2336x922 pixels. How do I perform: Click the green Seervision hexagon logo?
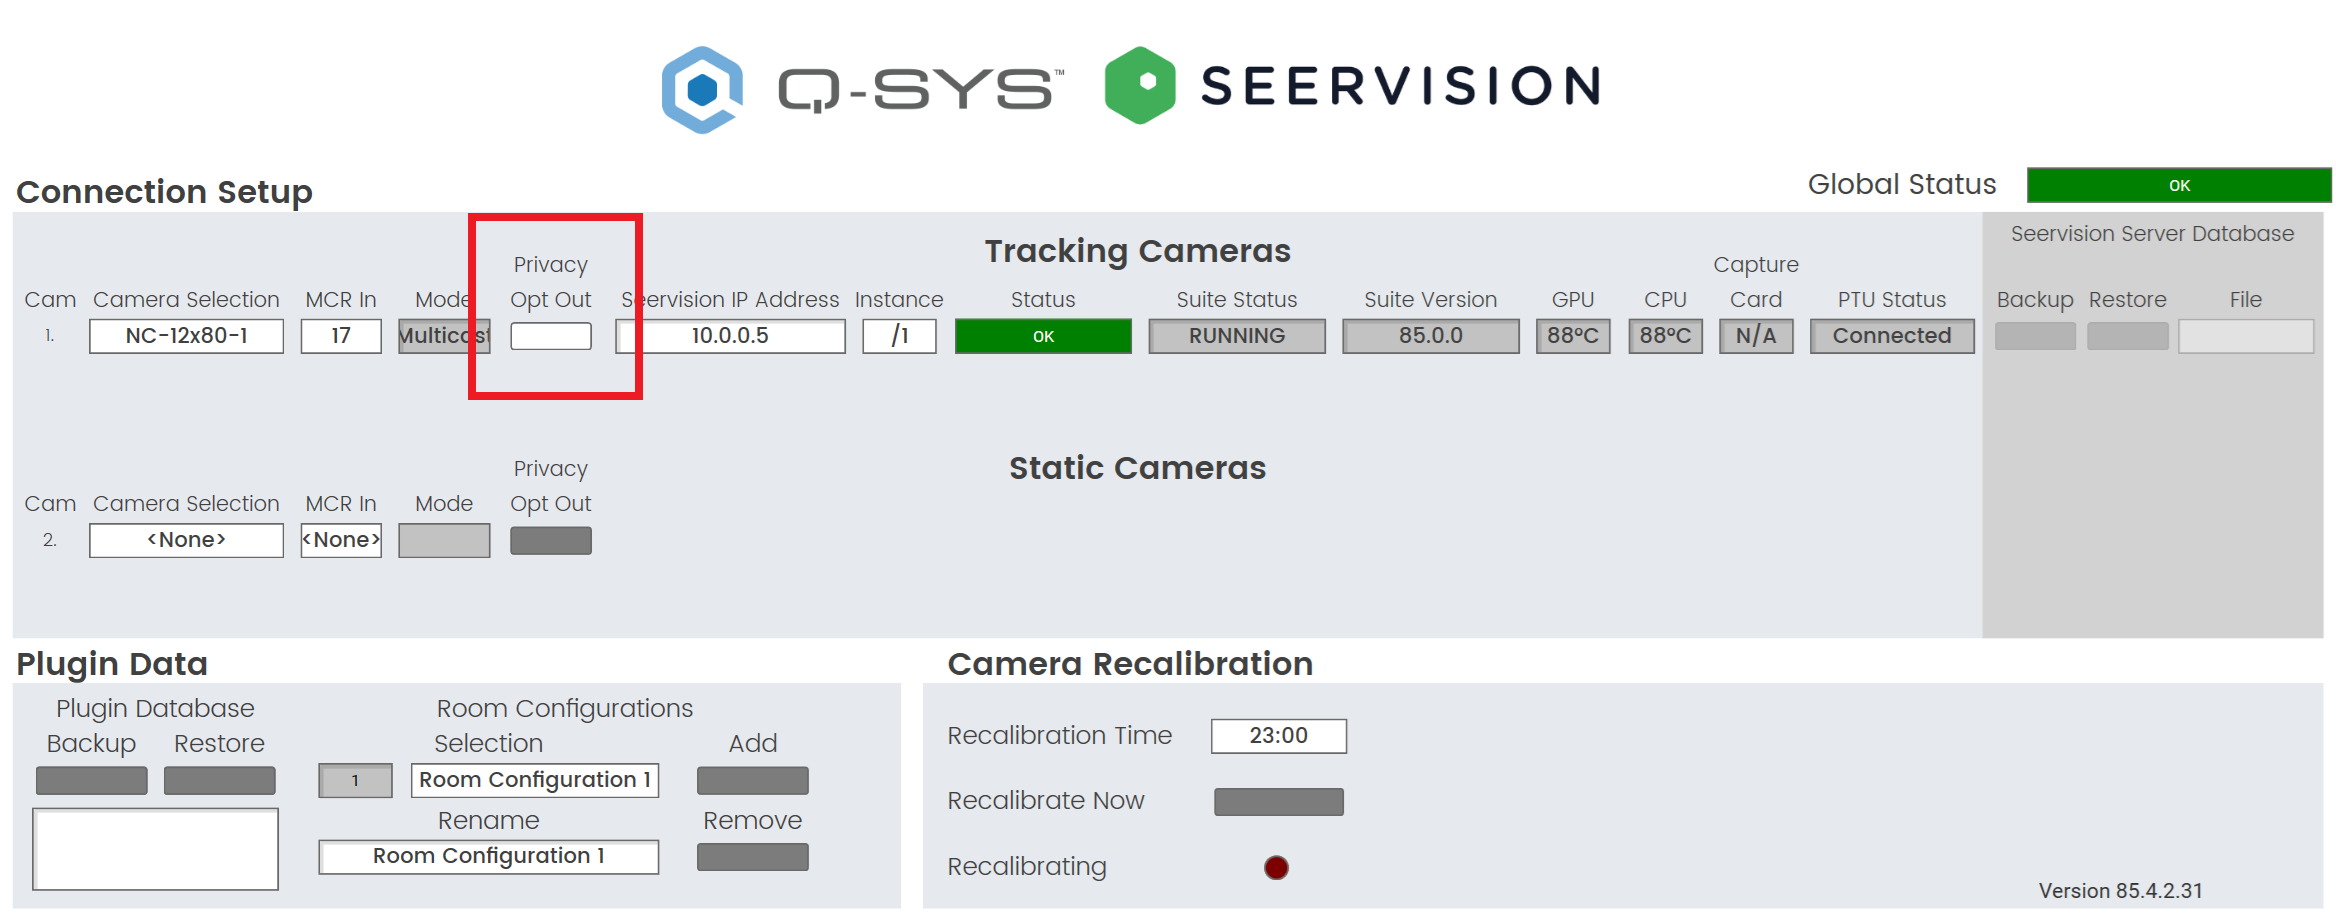pyautogui.click(x=1139, y=85)
